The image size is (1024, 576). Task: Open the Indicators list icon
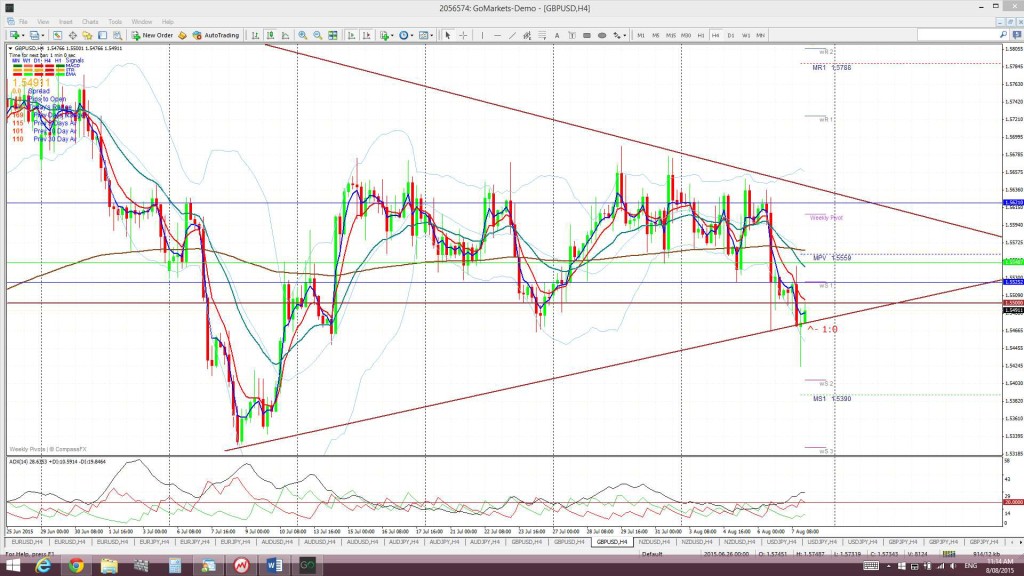pyautogui.click(x=384, y=35)
